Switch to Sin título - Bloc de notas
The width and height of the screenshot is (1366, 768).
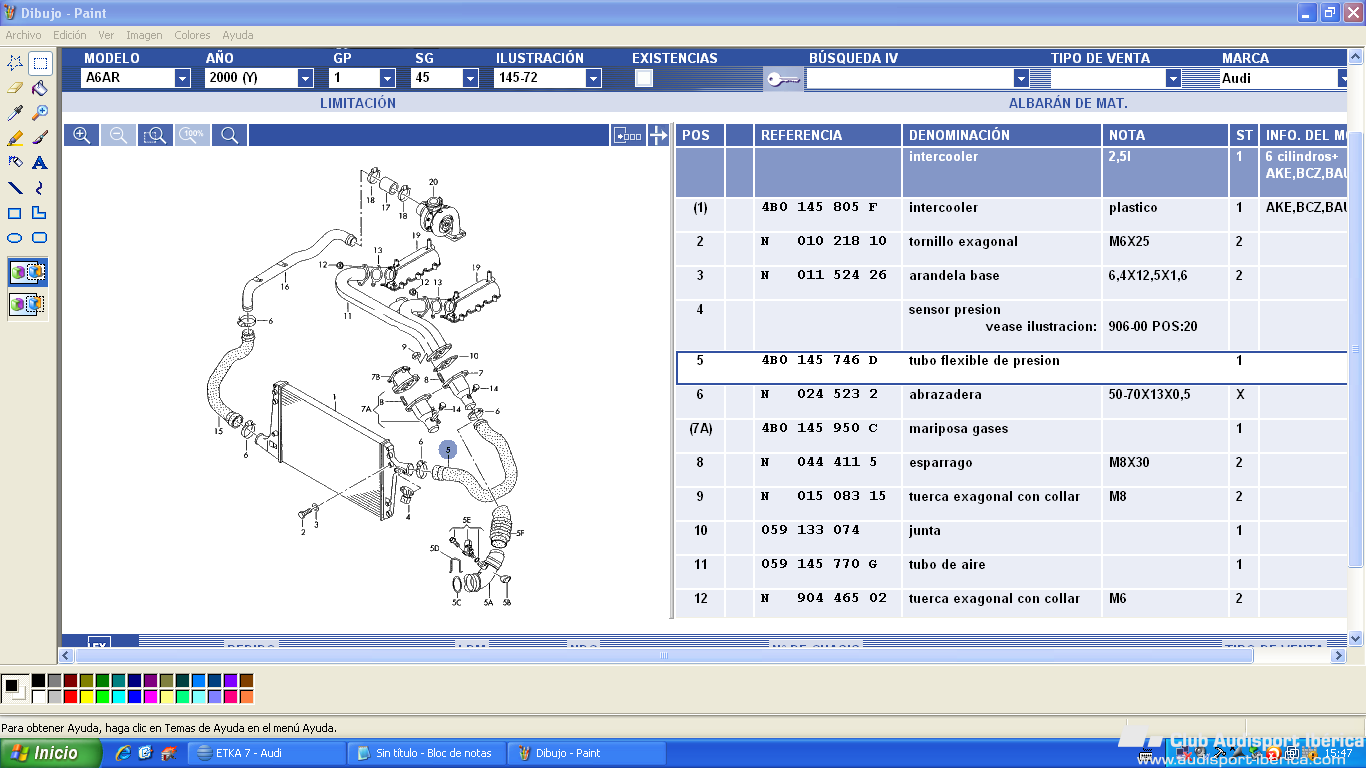[x=427, y=753]
